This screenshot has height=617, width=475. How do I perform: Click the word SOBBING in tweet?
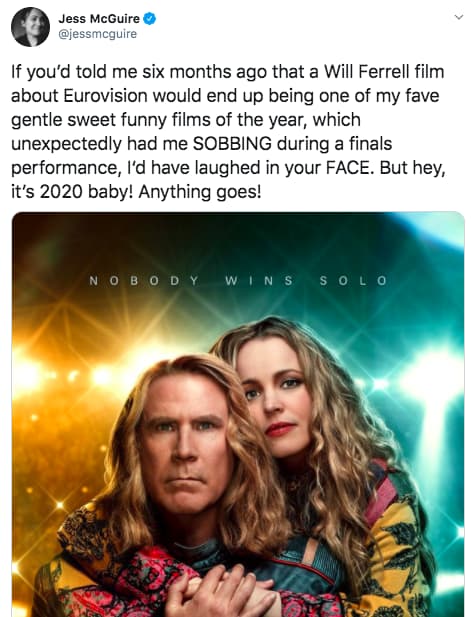point(232,144)
